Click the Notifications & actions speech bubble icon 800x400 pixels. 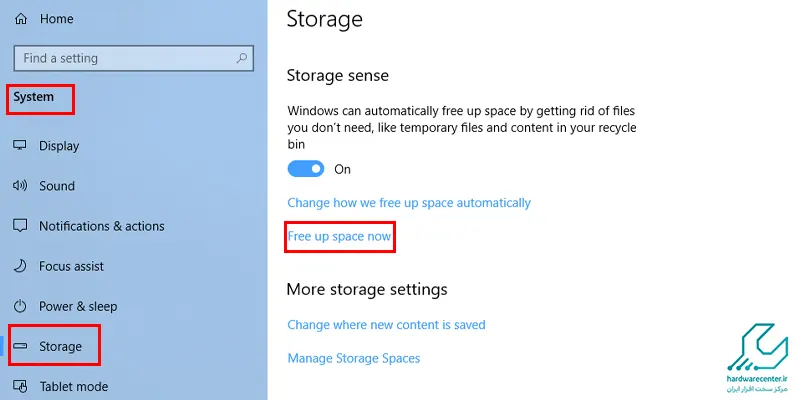pos(20,226)
